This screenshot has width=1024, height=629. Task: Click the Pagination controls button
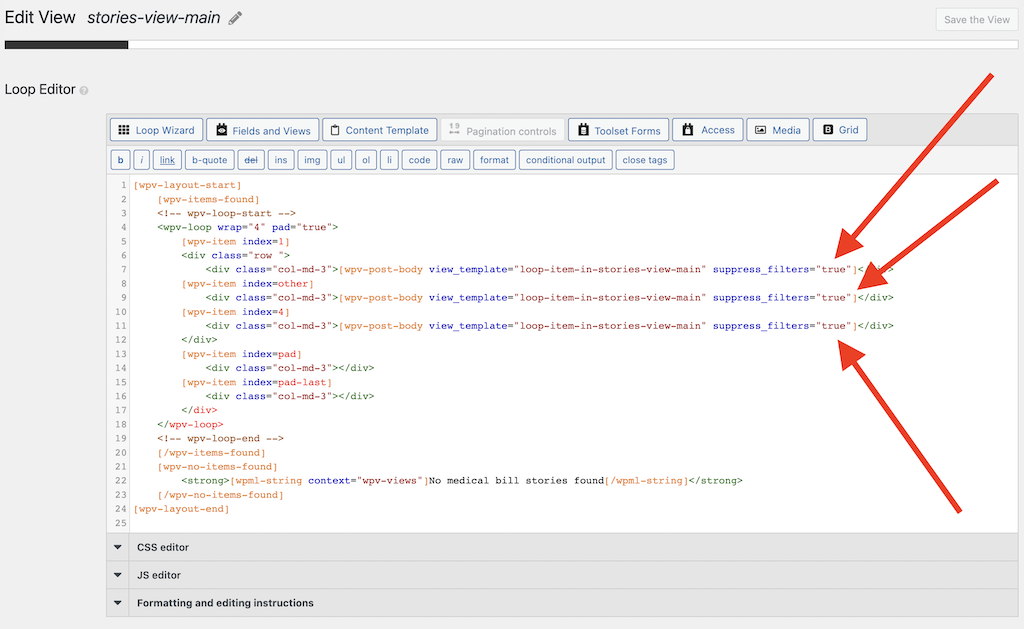503,130
